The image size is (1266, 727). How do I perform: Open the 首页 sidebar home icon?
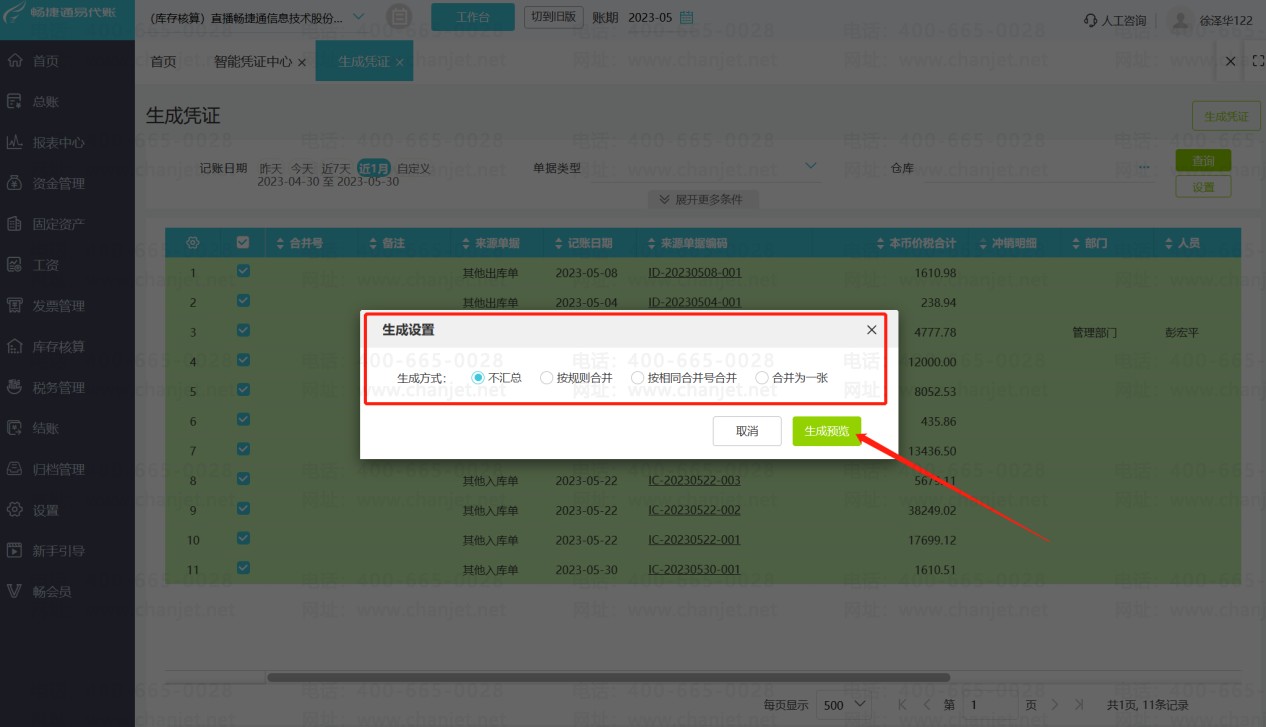click(x=15, y=61)
